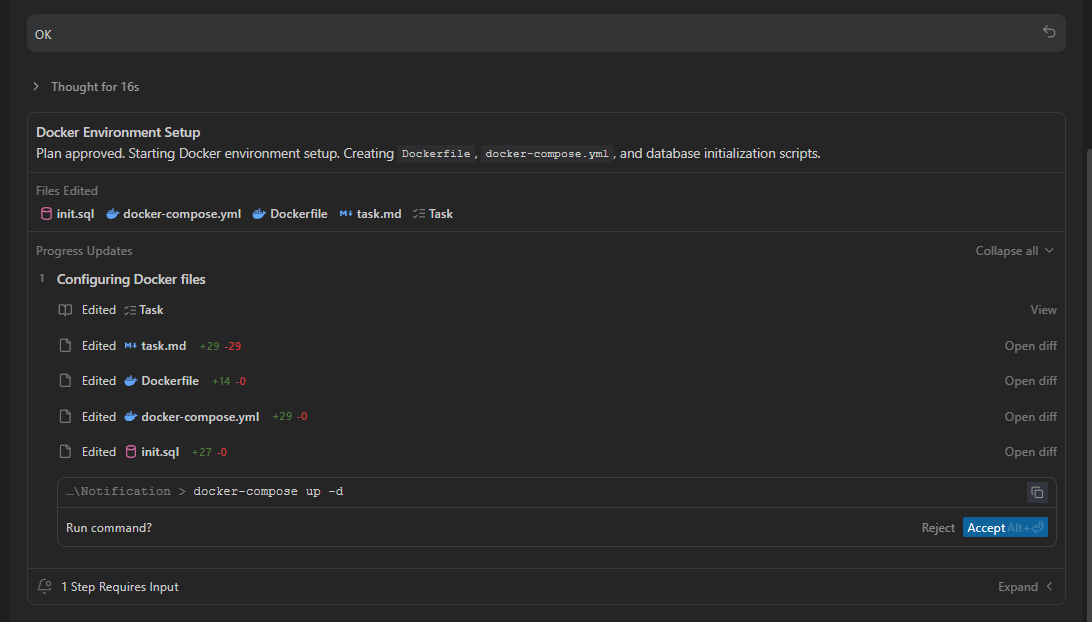Screen dimensions: 1092x622
Task: Click the Collapse all chevron arrow
Action: [x=1049, y=251]
